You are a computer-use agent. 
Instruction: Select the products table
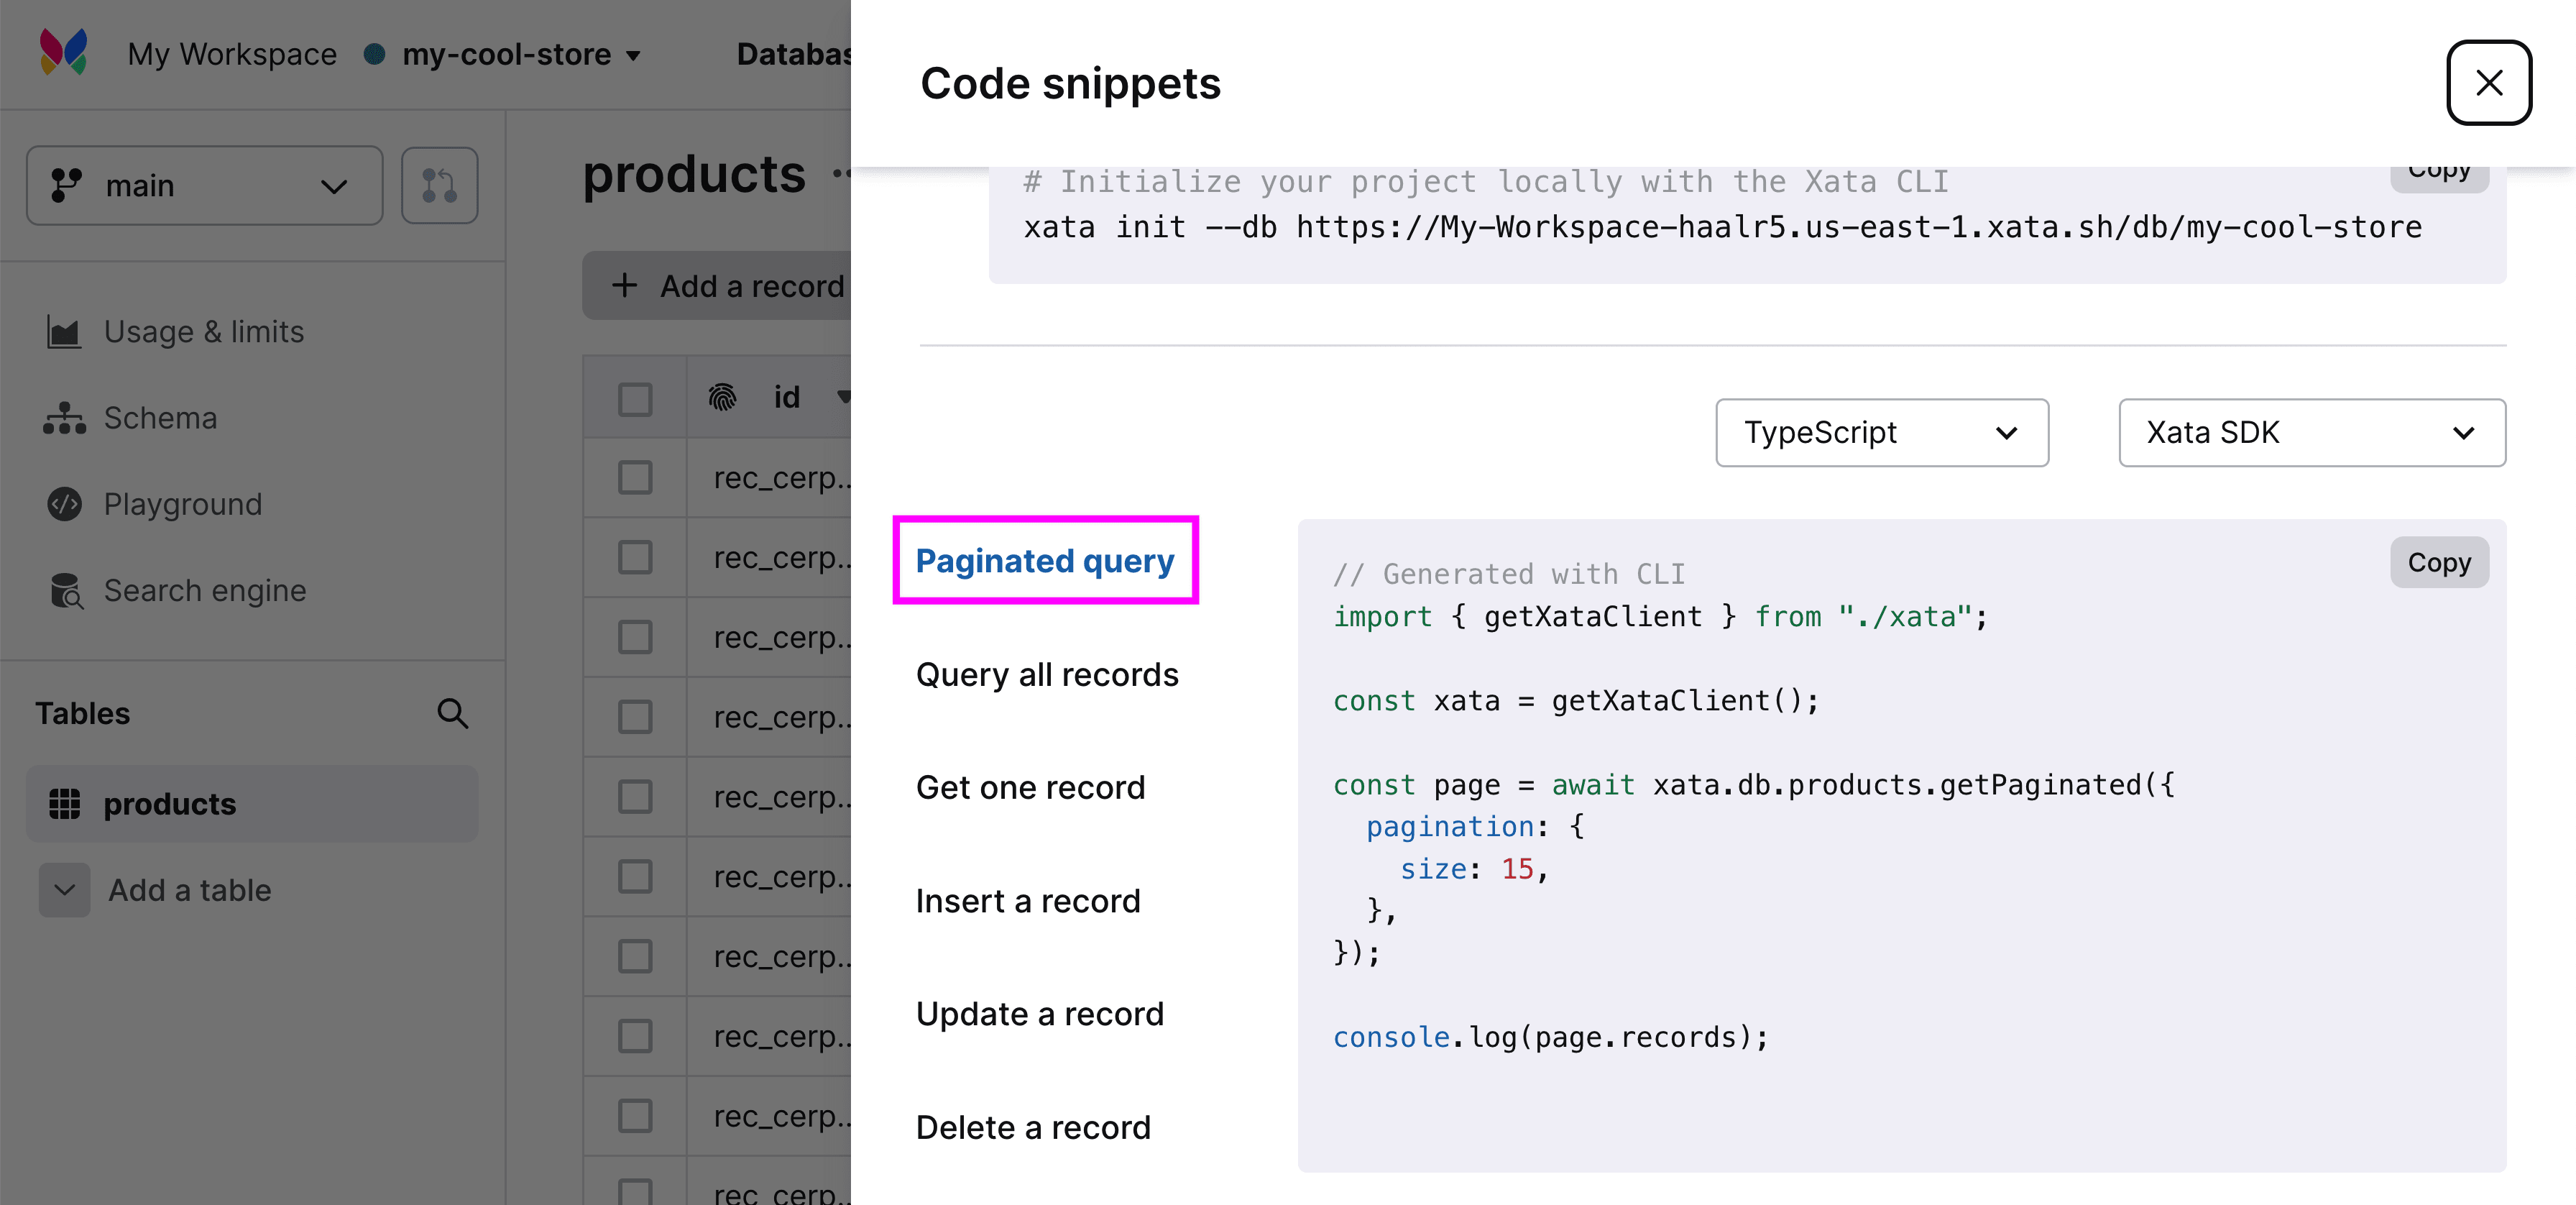point(252,804)
